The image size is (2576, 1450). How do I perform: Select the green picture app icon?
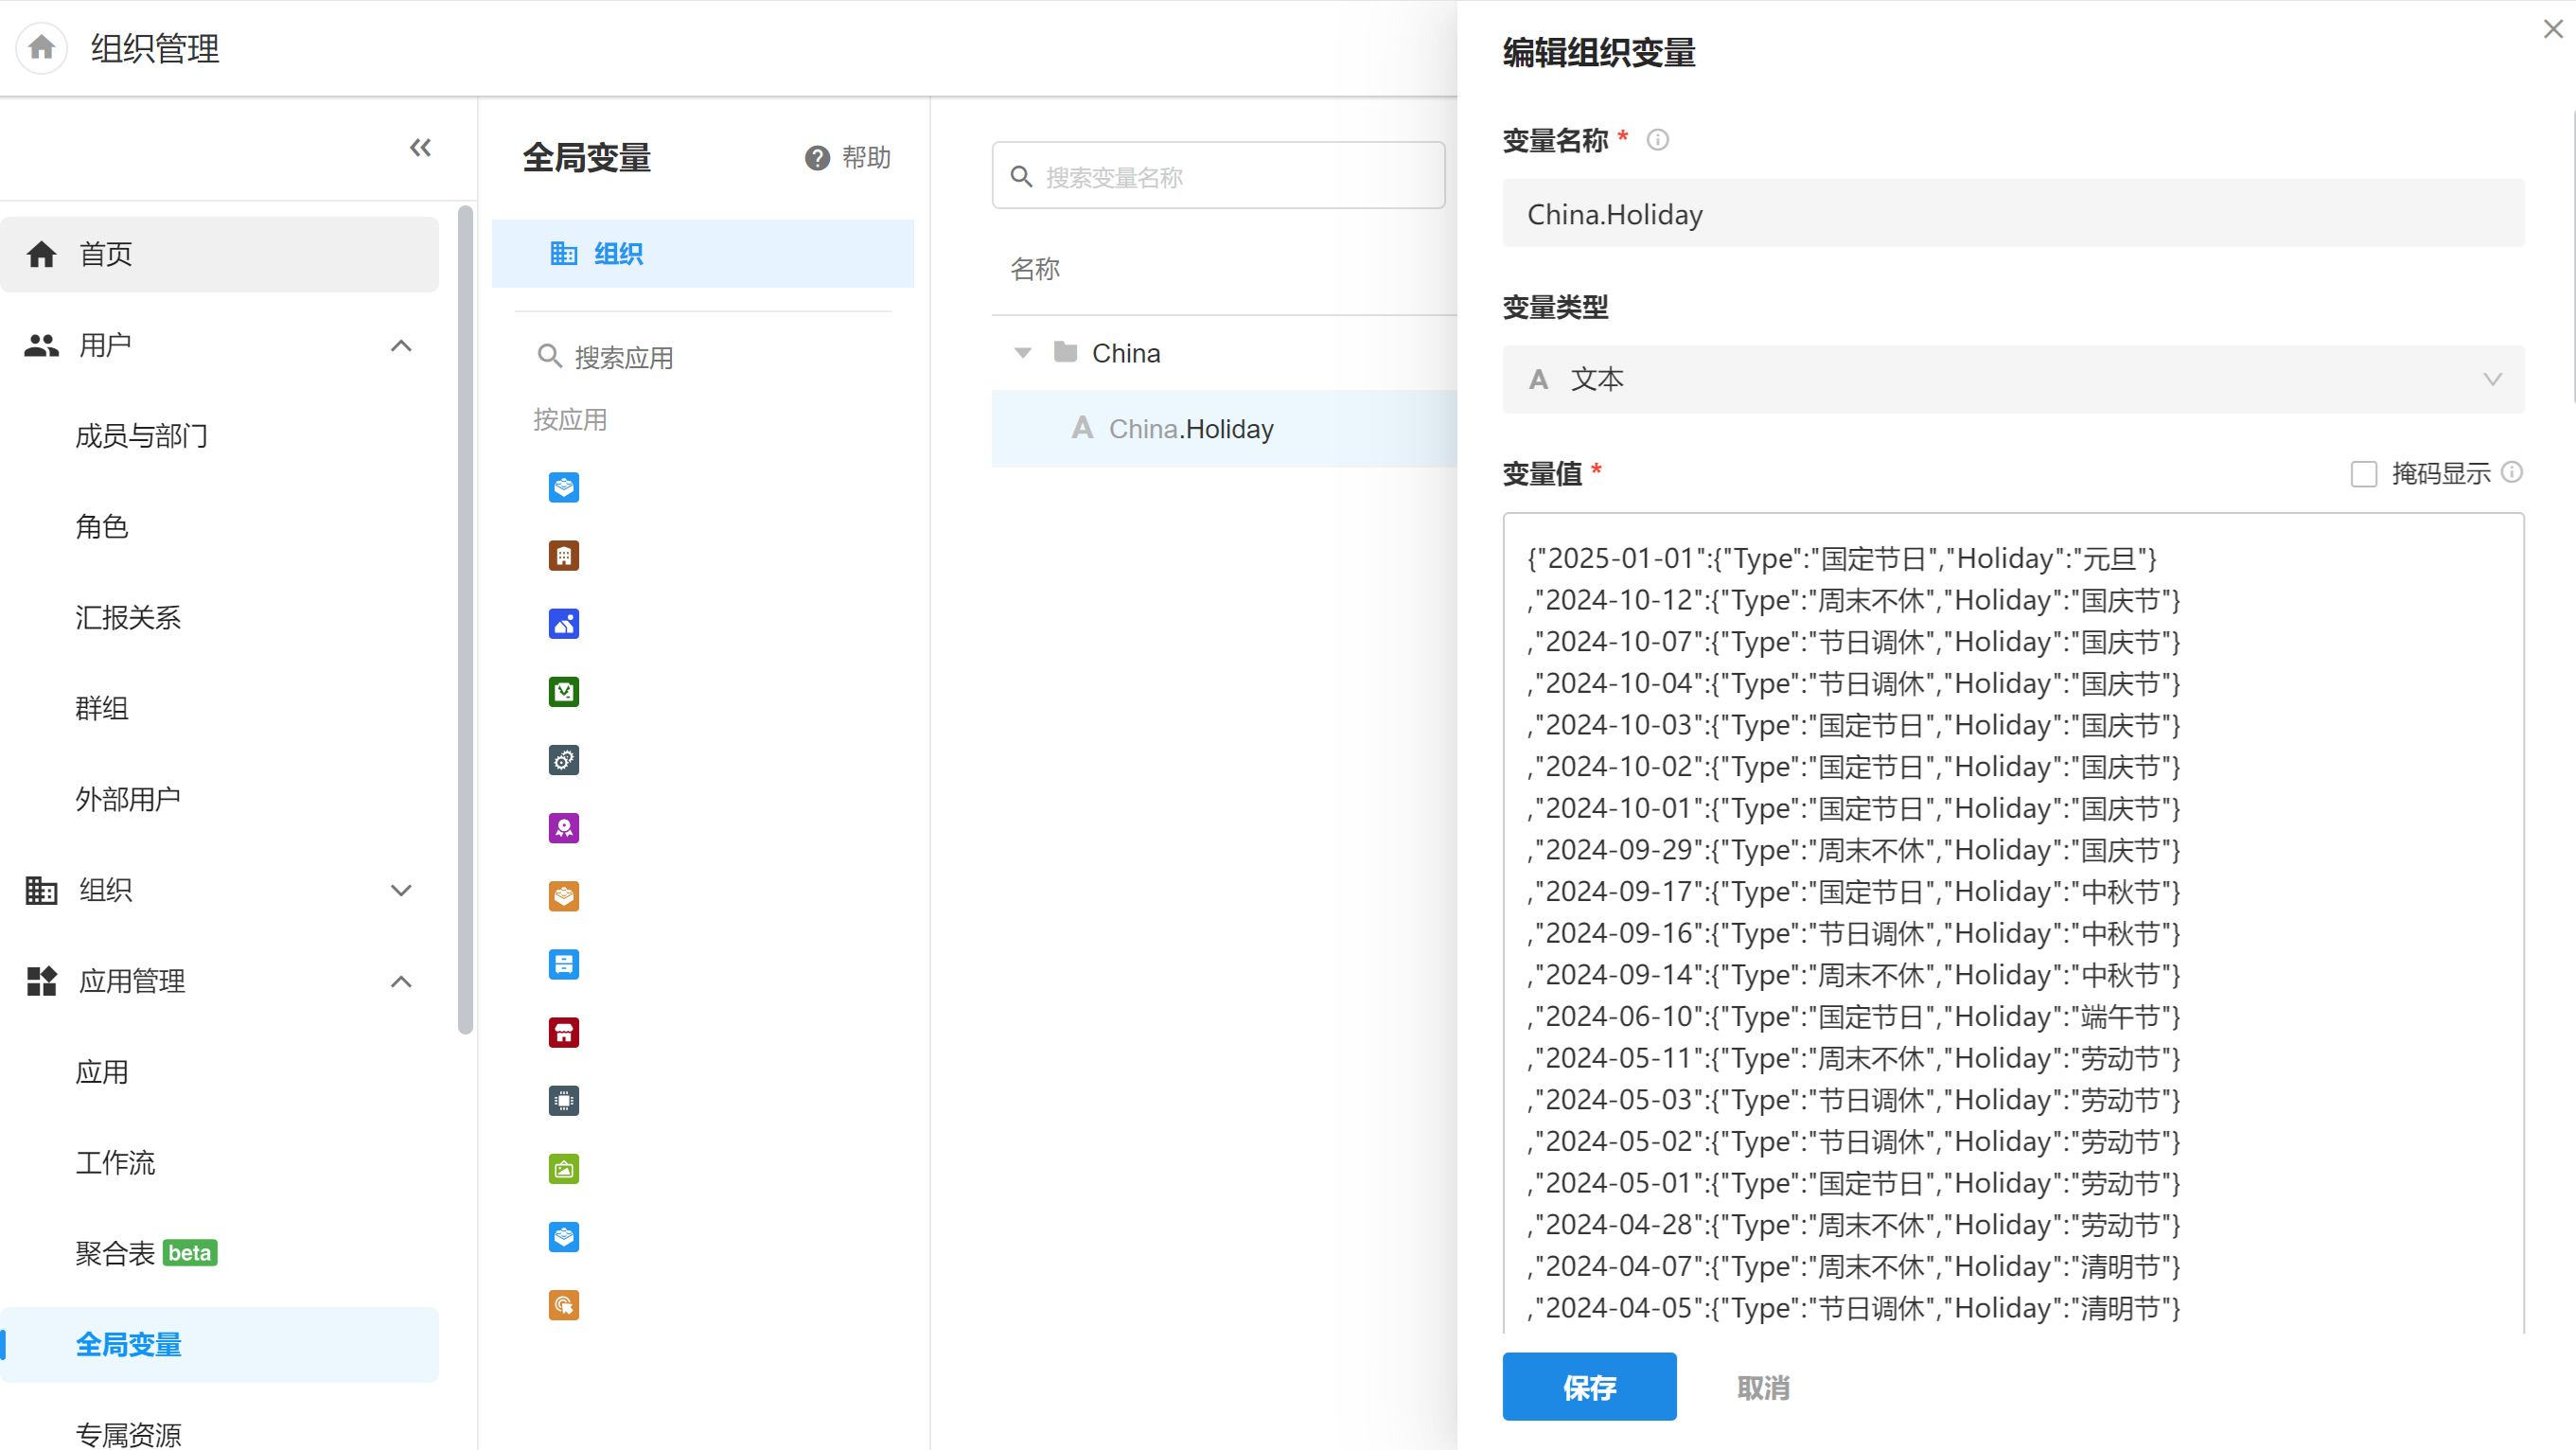[563, 1168]
